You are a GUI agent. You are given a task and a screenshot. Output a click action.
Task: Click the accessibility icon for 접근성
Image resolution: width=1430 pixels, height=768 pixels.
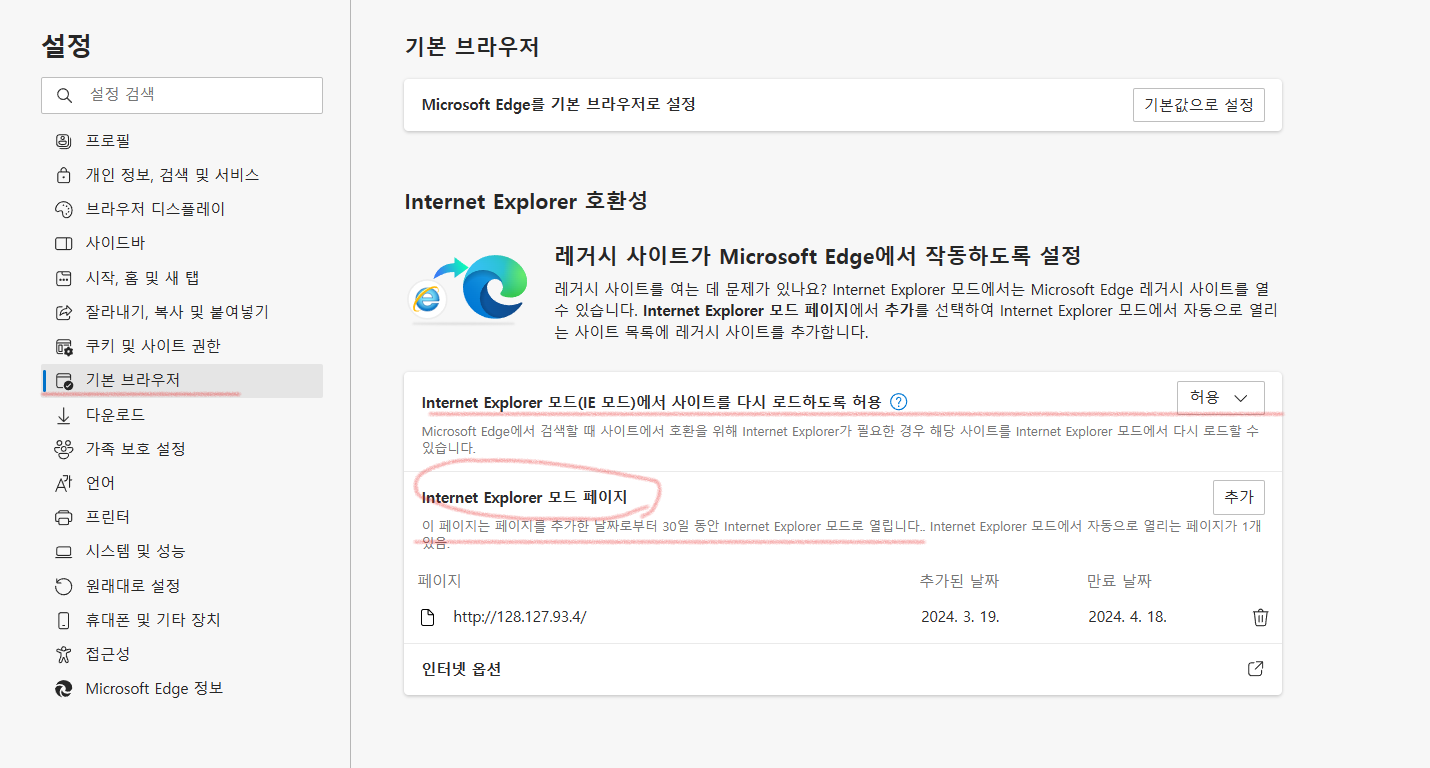(x=64, y=654)
